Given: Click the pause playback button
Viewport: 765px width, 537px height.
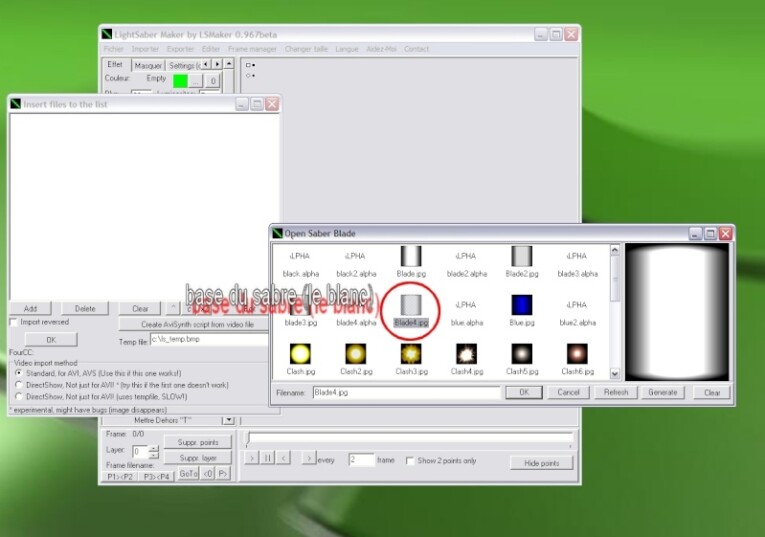Looking at the screenshot, I should click(x=267, y=458).
